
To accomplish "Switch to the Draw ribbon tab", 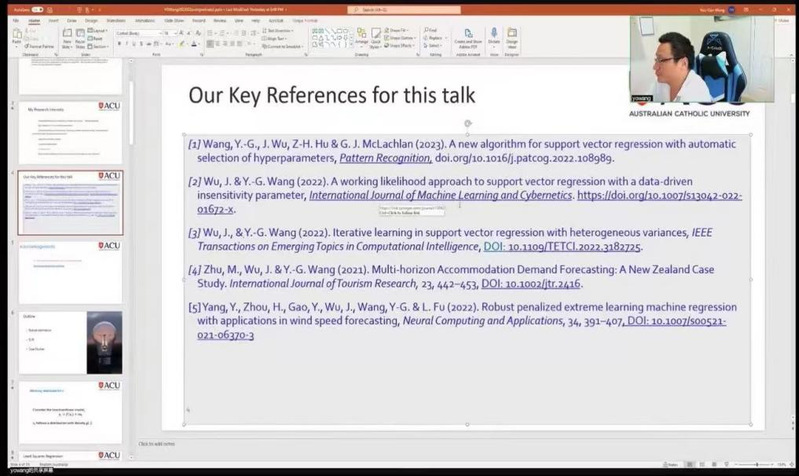I will (71, 20).
